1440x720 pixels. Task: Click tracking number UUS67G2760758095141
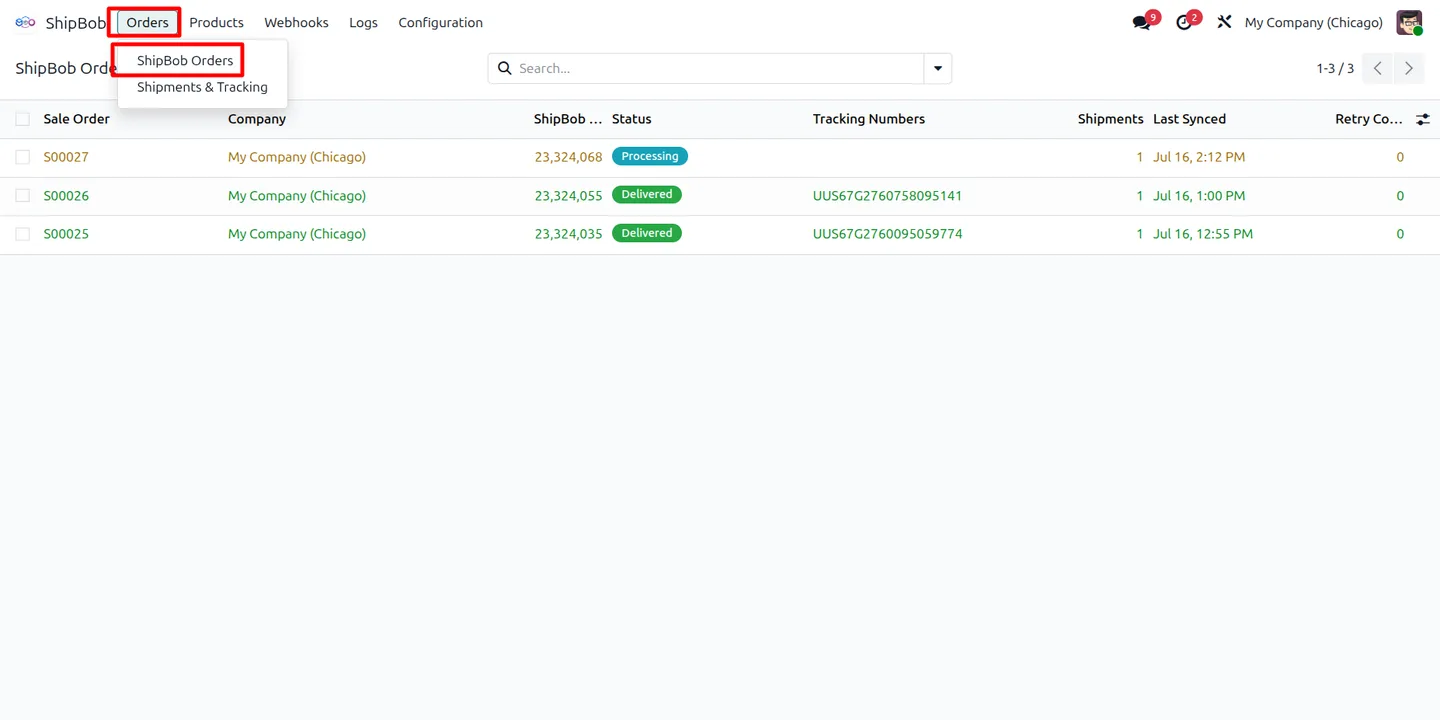887,196
